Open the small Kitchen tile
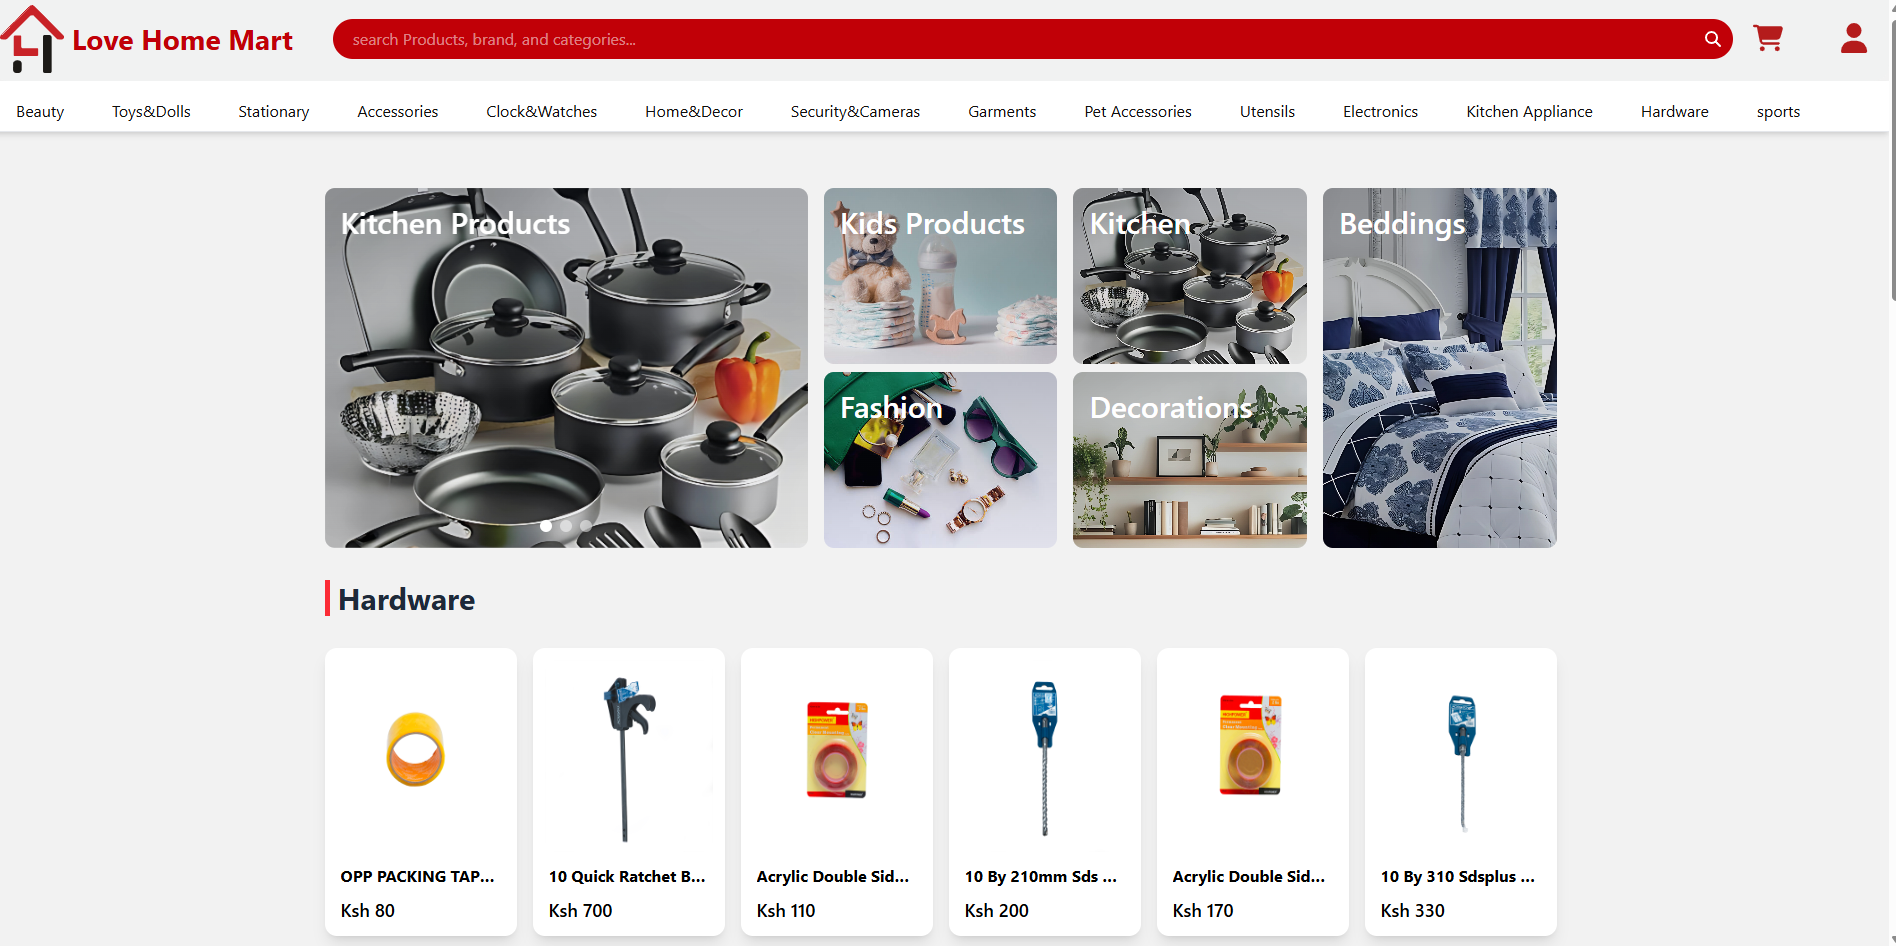 tap(1190, 275)
